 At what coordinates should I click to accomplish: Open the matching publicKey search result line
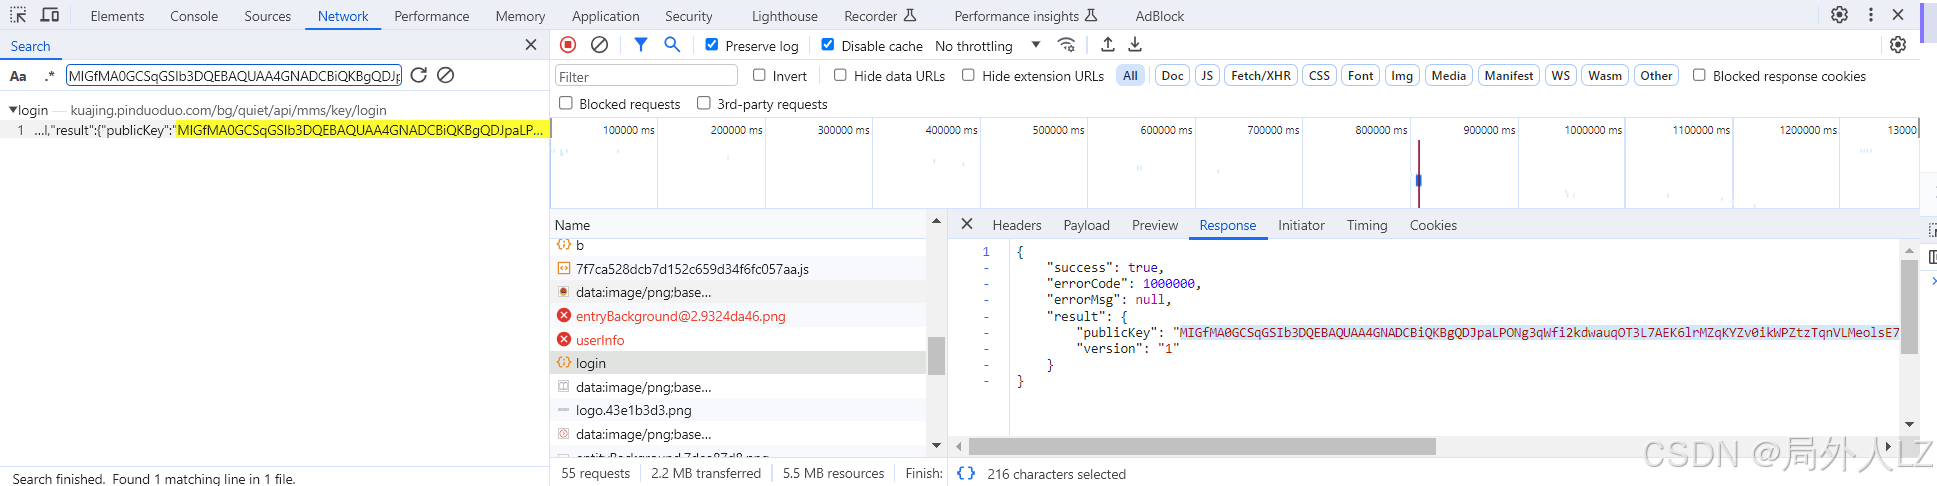[275, 130]
